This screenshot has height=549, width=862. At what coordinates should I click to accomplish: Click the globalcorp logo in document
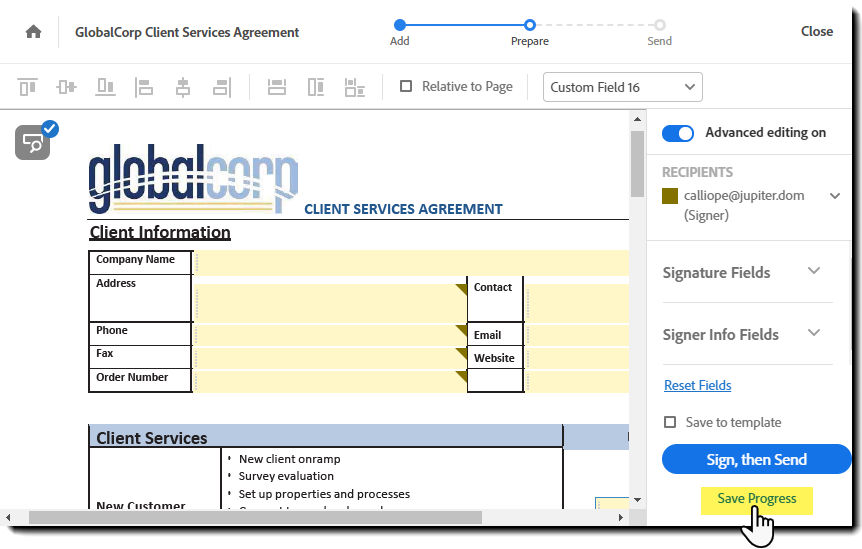(x=194, y=179)
